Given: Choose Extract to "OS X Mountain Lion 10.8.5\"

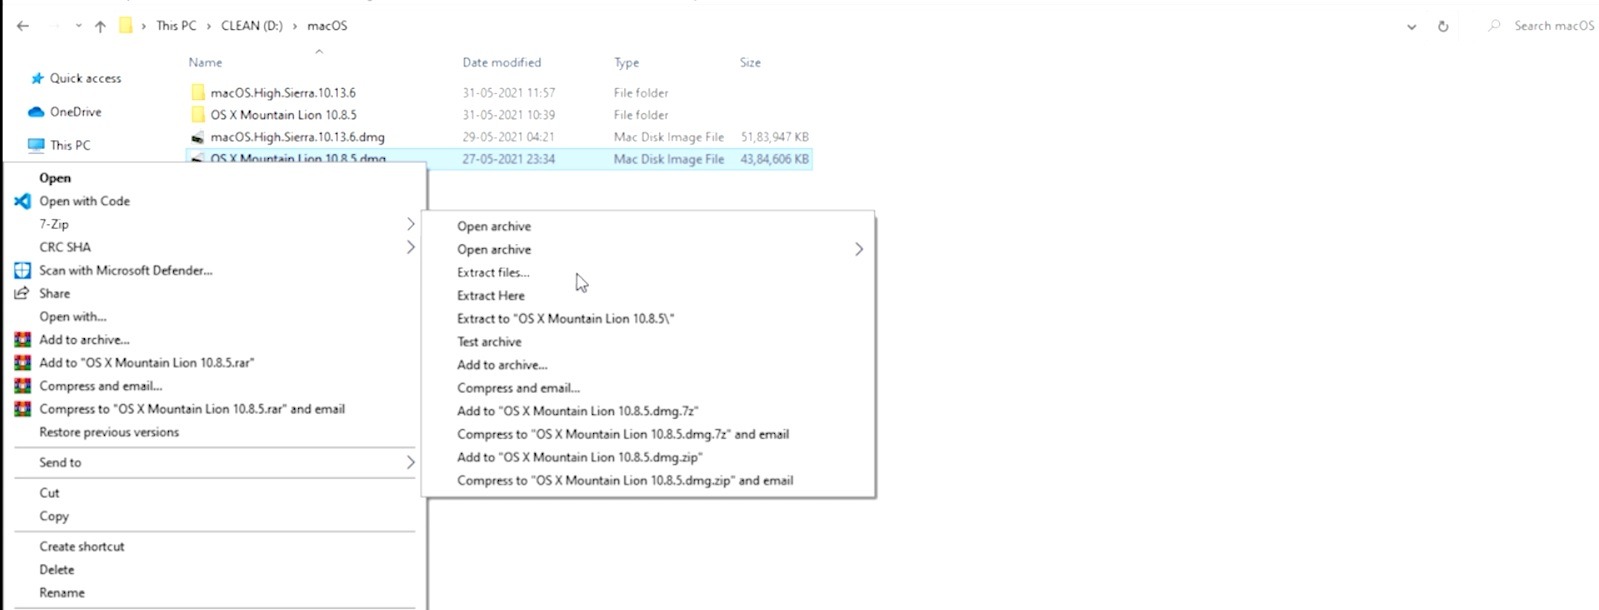Looking at the screenshot, I should click(x=566, y=318).
